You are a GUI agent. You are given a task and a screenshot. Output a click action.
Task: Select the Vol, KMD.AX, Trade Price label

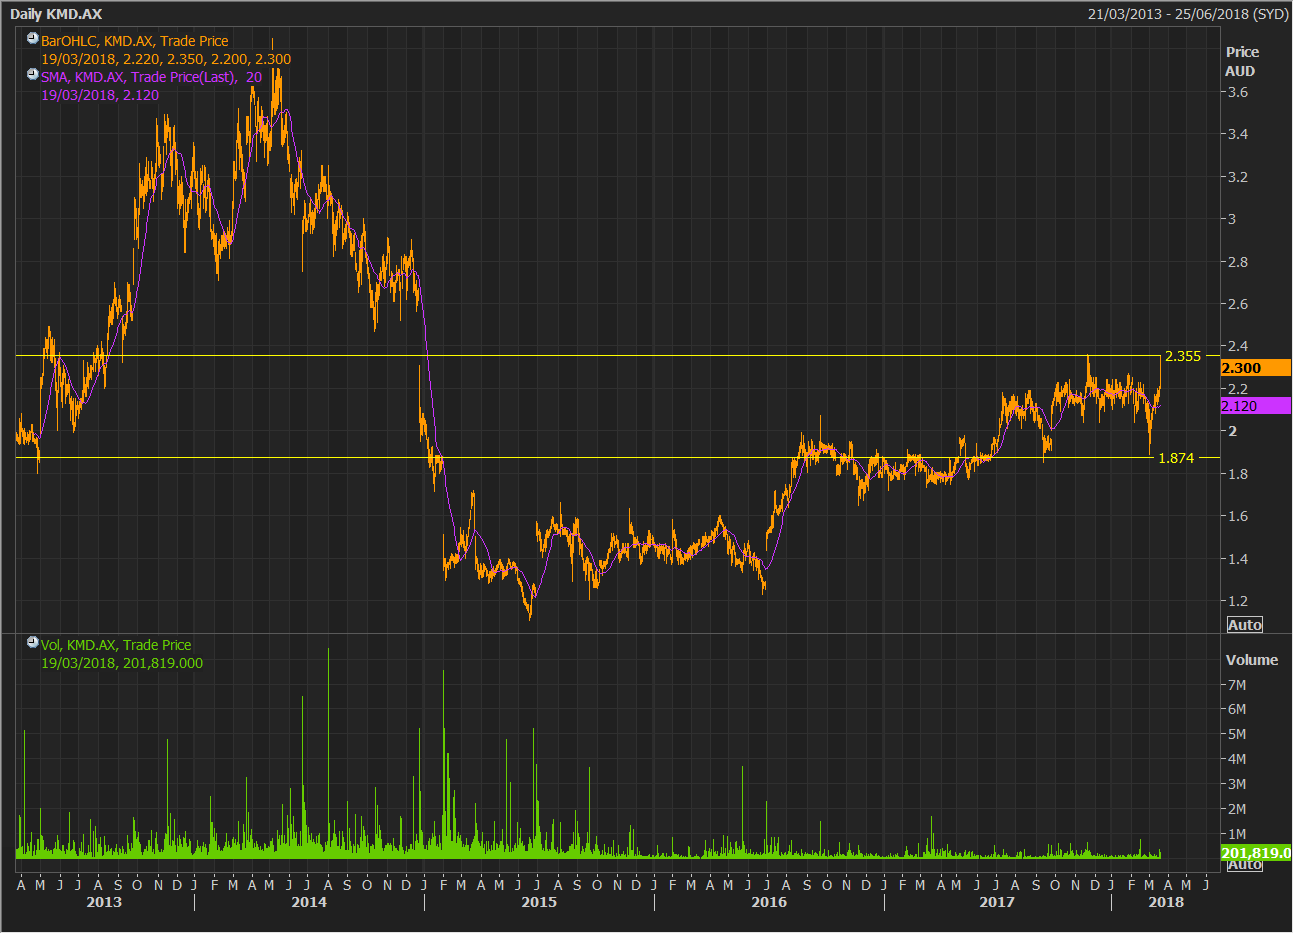[x=116, y=645]
